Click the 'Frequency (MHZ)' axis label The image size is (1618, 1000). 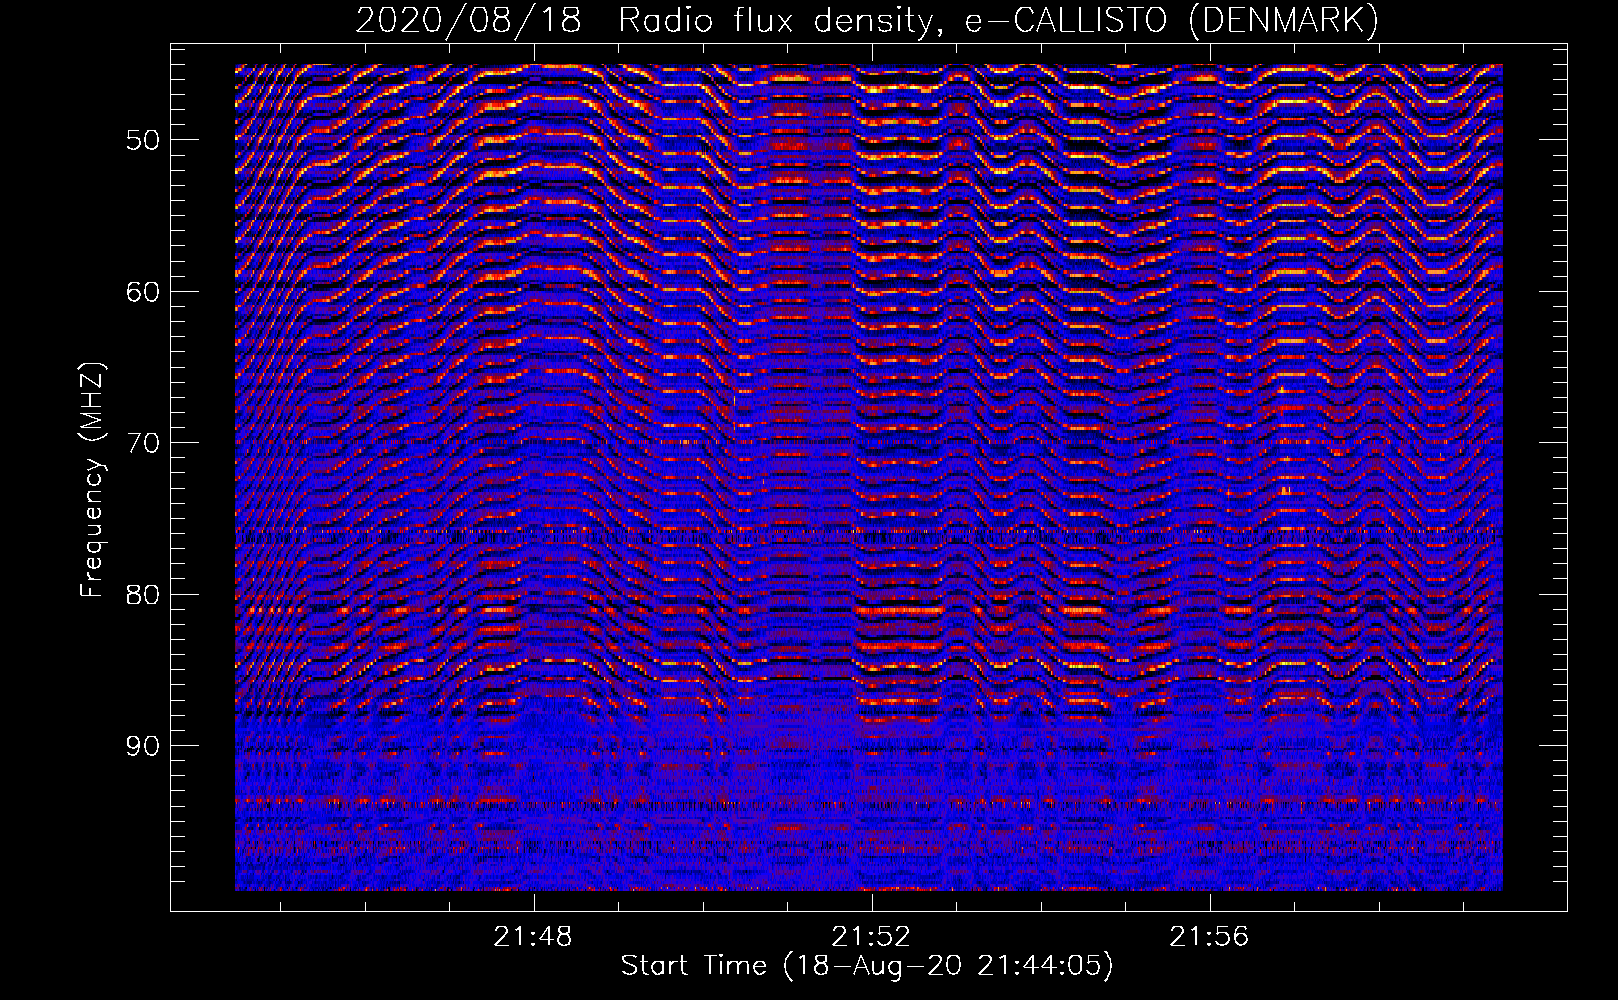click(92, 480)
